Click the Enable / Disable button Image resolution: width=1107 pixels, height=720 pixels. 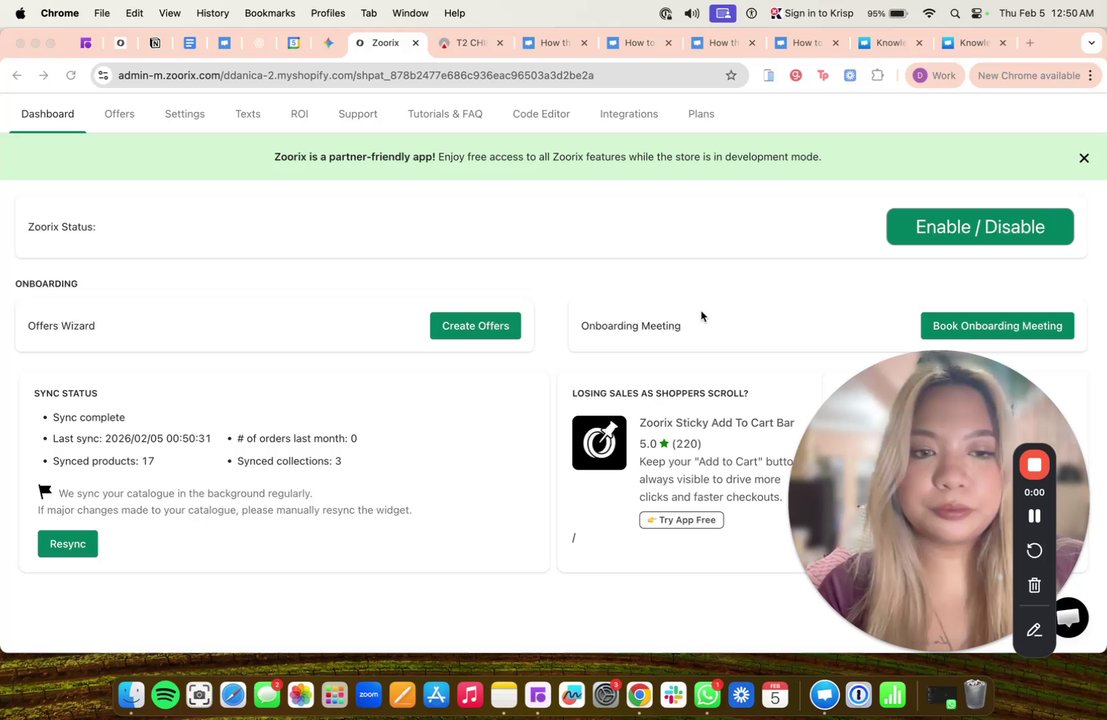[979, 227]
